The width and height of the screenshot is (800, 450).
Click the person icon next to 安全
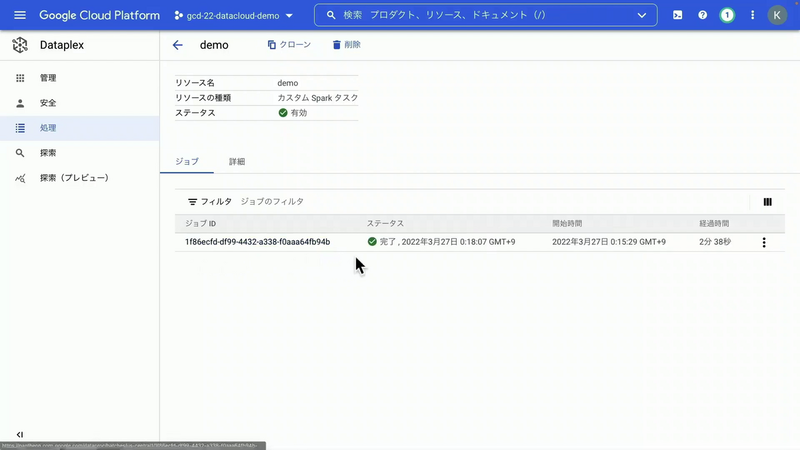coord(20,103)
